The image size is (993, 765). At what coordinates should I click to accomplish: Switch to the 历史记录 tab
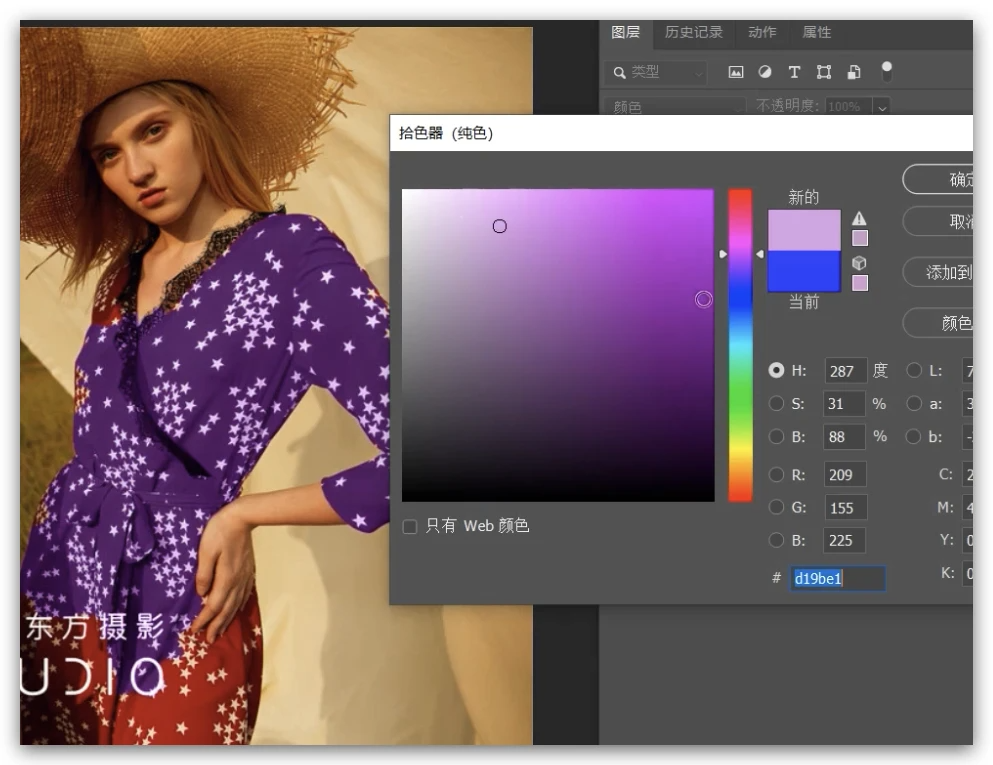tap(693, 32)
